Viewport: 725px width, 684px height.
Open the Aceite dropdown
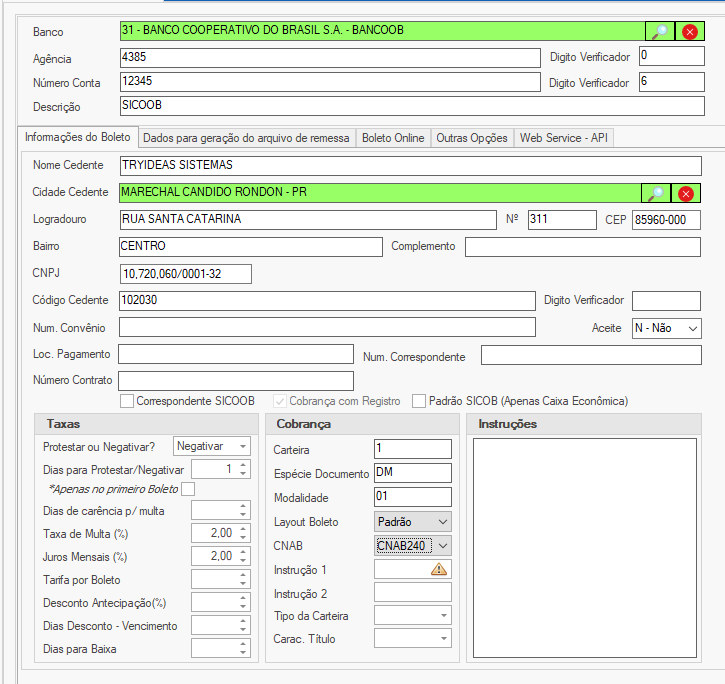point(666,328)
